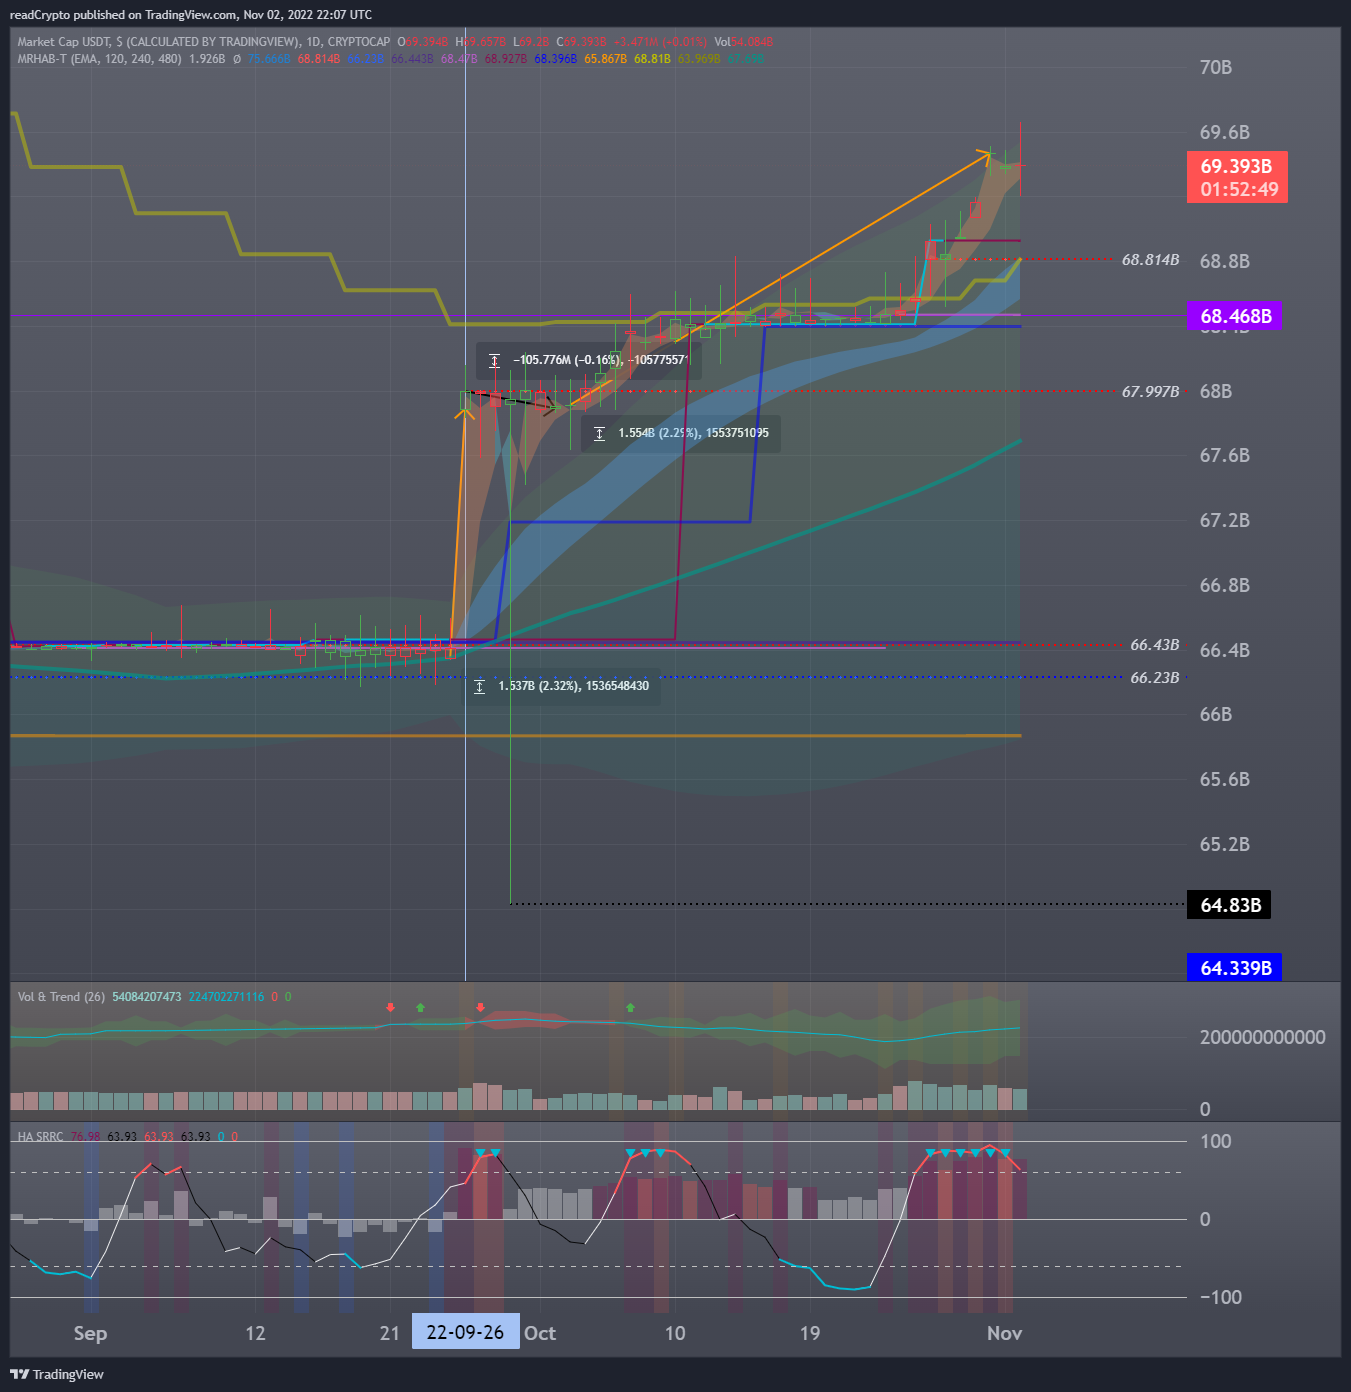Click the highlighted 22-09-26 date label
1351x1392 pixels.
(466, 1332)
